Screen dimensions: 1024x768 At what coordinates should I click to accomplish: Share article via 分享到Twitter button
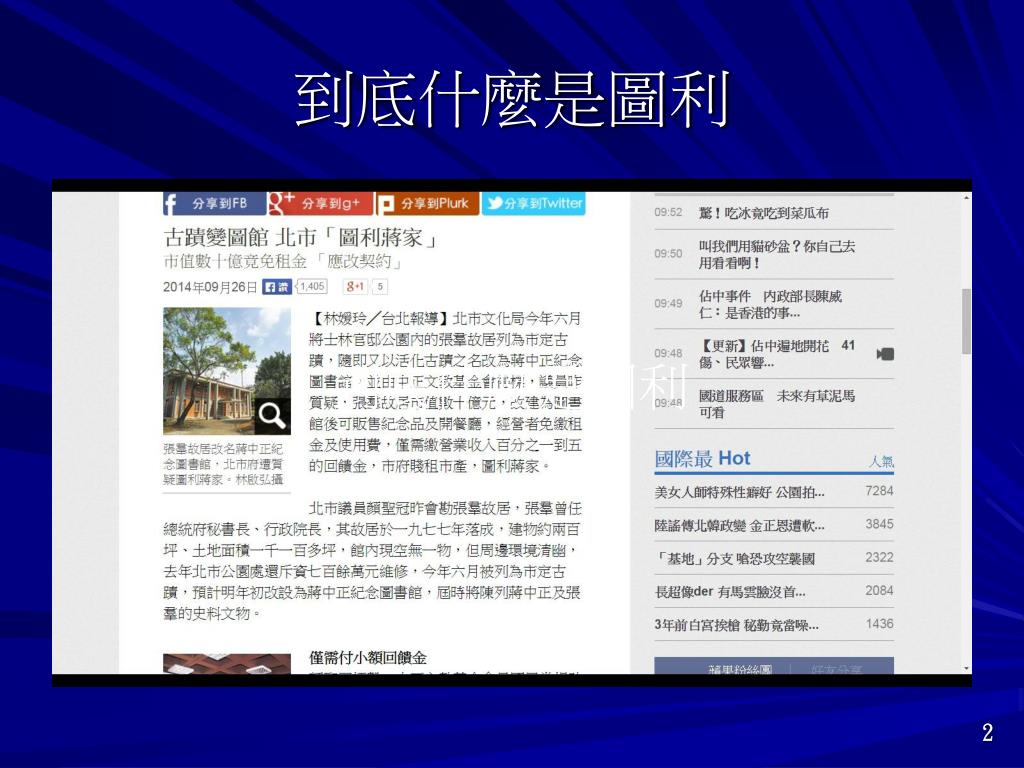pos(534,203)
